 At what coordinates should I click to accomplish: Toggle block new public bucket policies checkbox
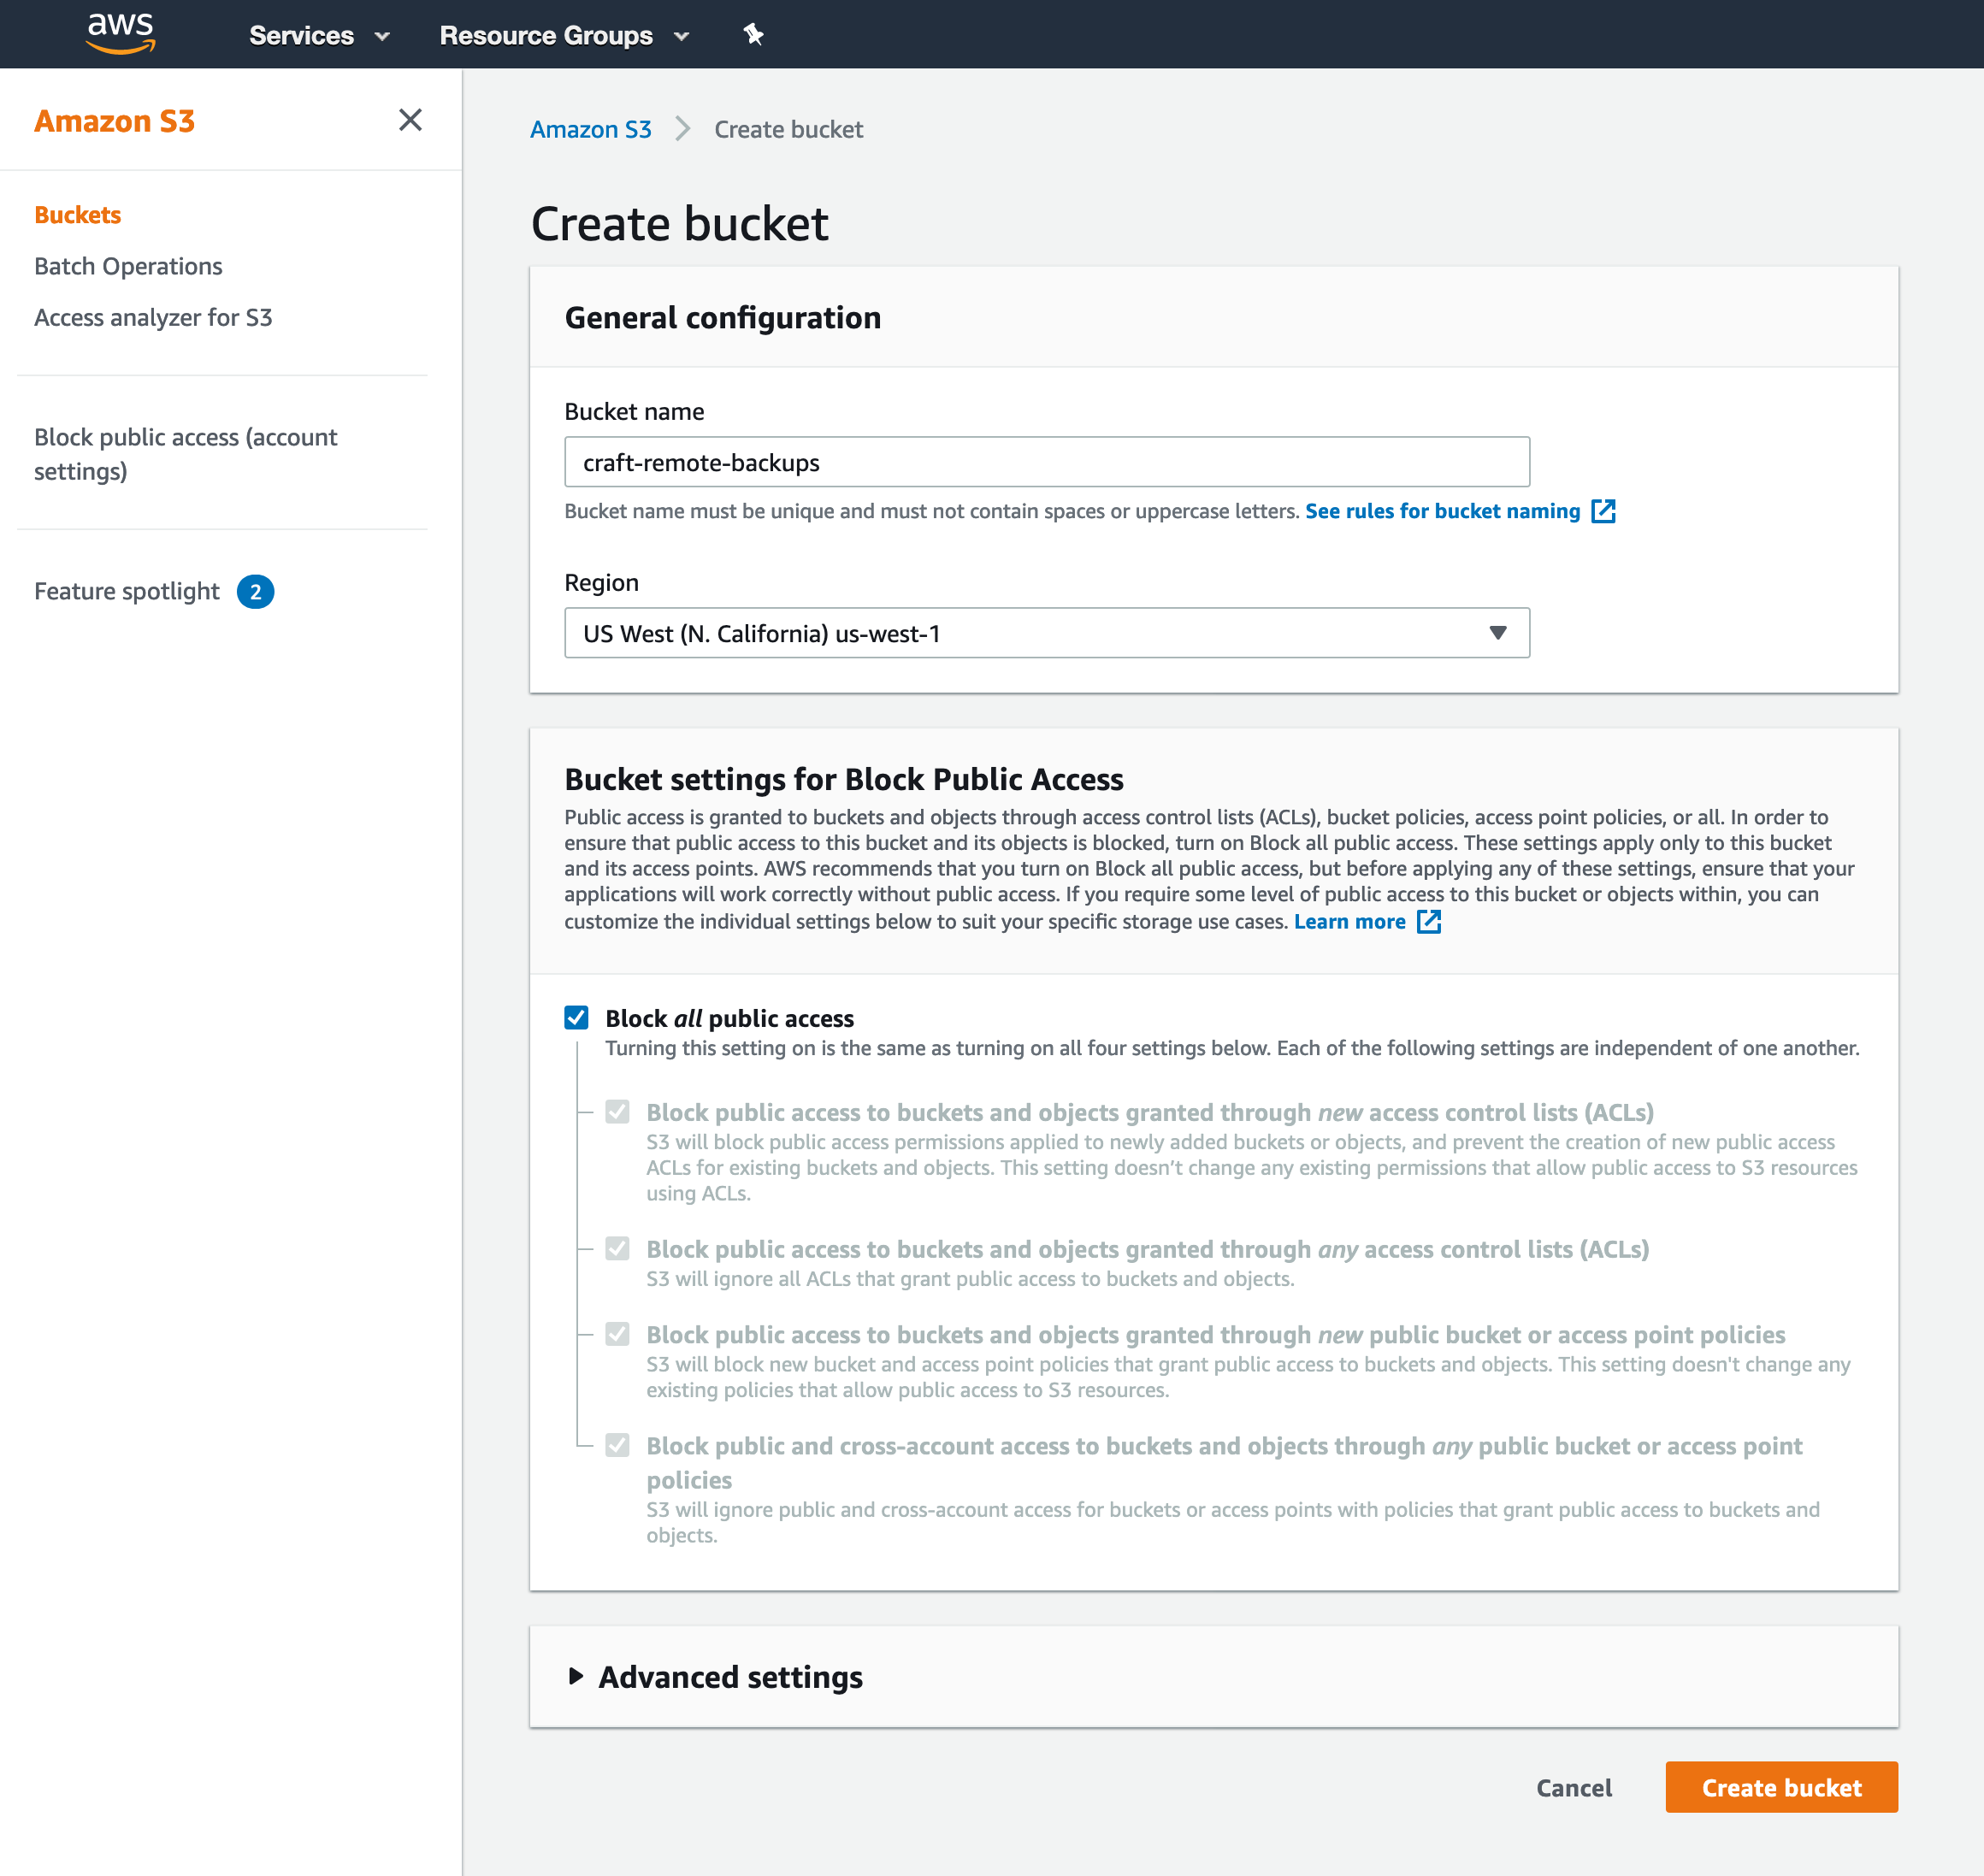pyautogui.click(x=618, y=1335)
